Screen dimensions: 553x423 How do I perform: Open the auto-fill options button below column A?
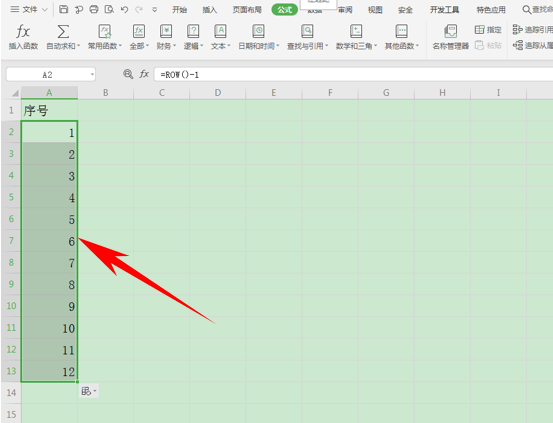[89, 391]
